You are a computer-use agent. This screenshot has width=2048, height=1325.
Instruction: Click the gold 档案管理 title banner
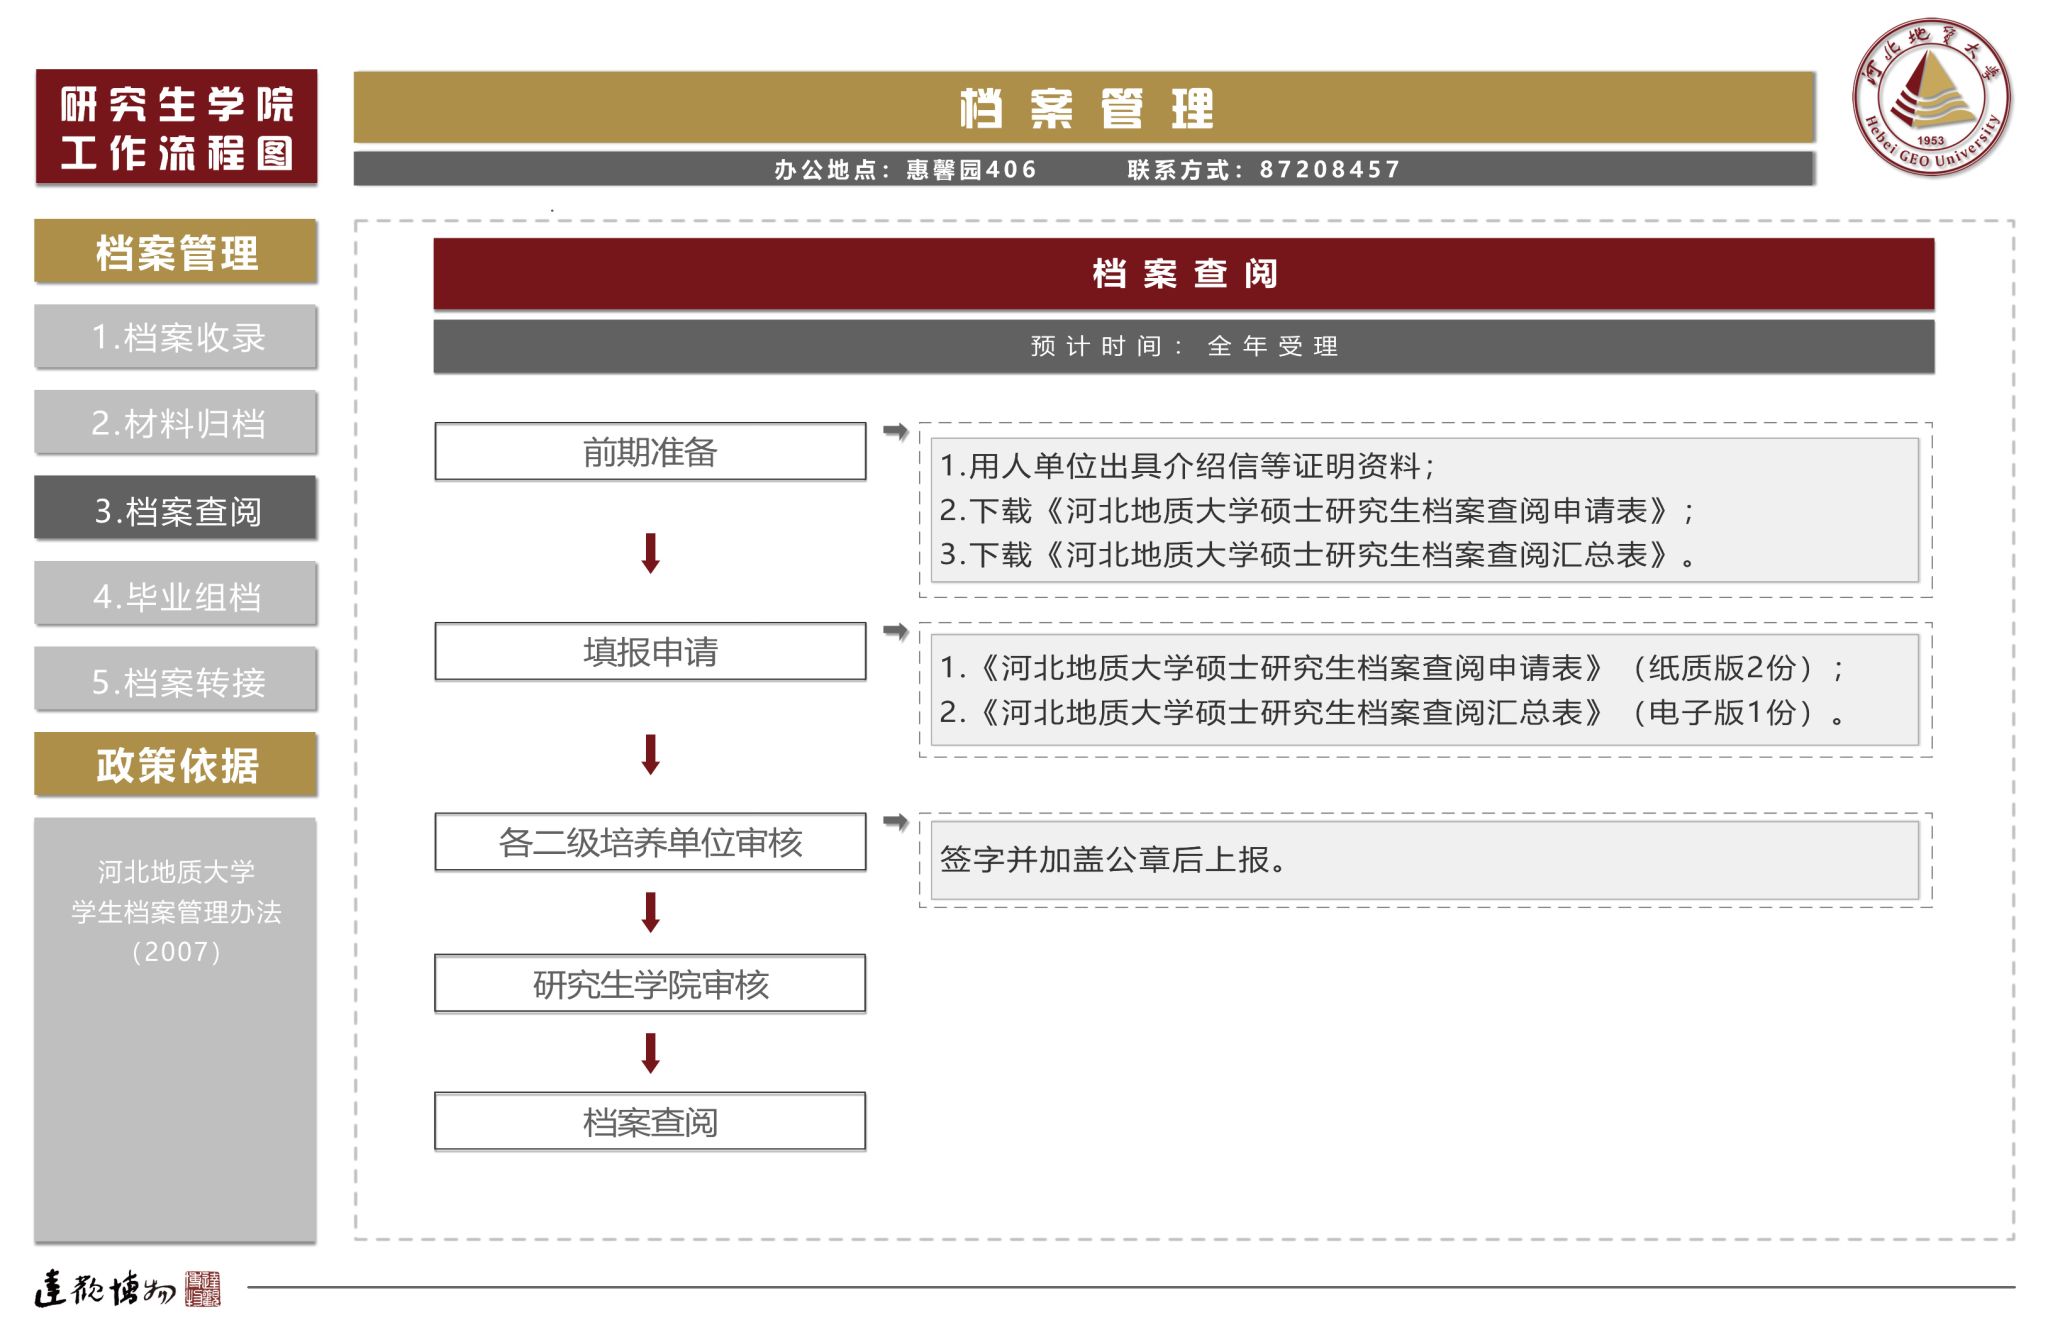(1084, 107)
